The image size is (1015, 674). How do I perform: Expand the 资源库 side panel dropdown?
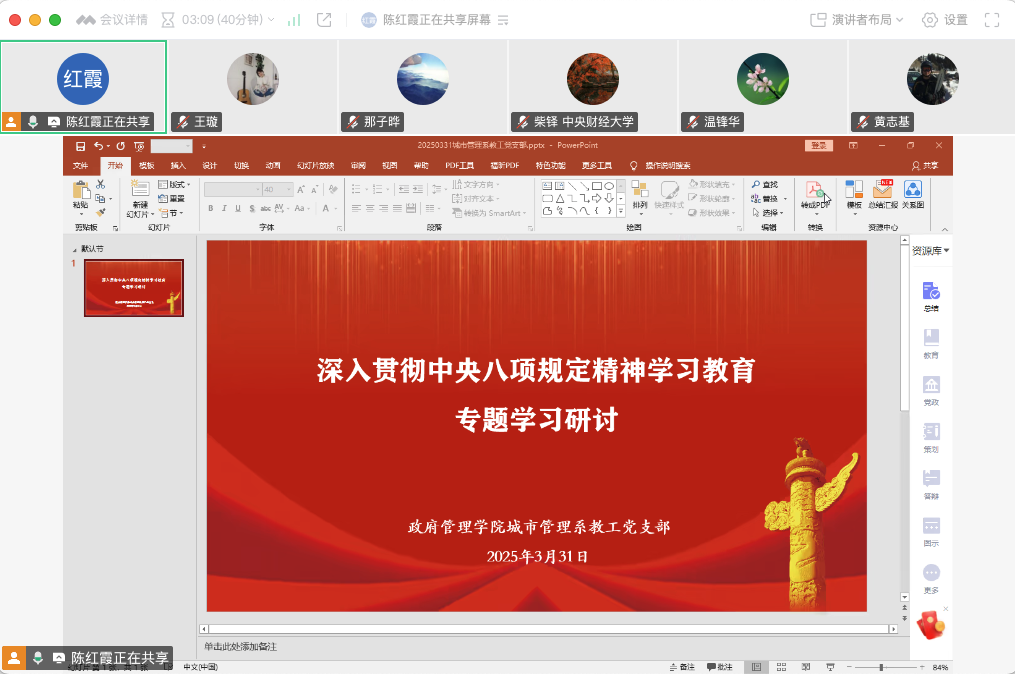930,250
